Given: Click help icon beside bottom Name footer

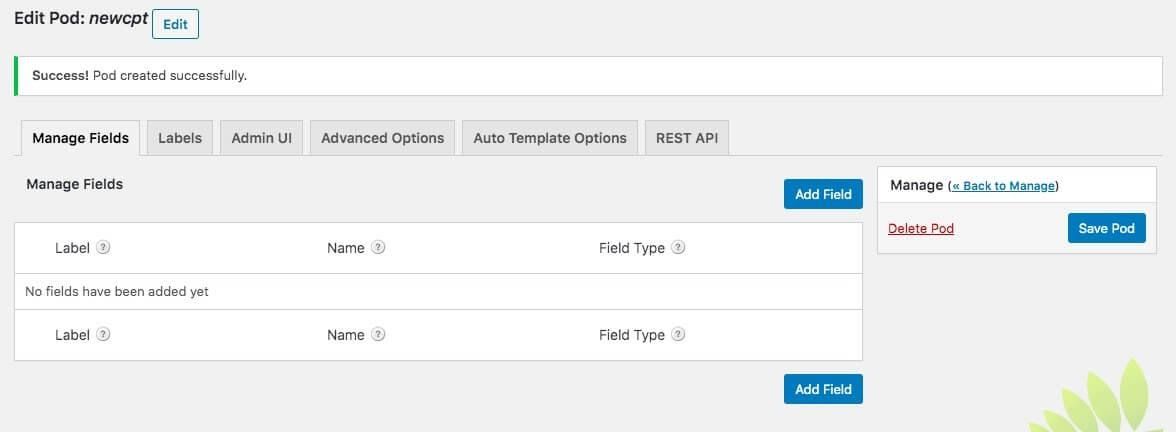Looking at the screenshot, I should [x=378, y=335].
